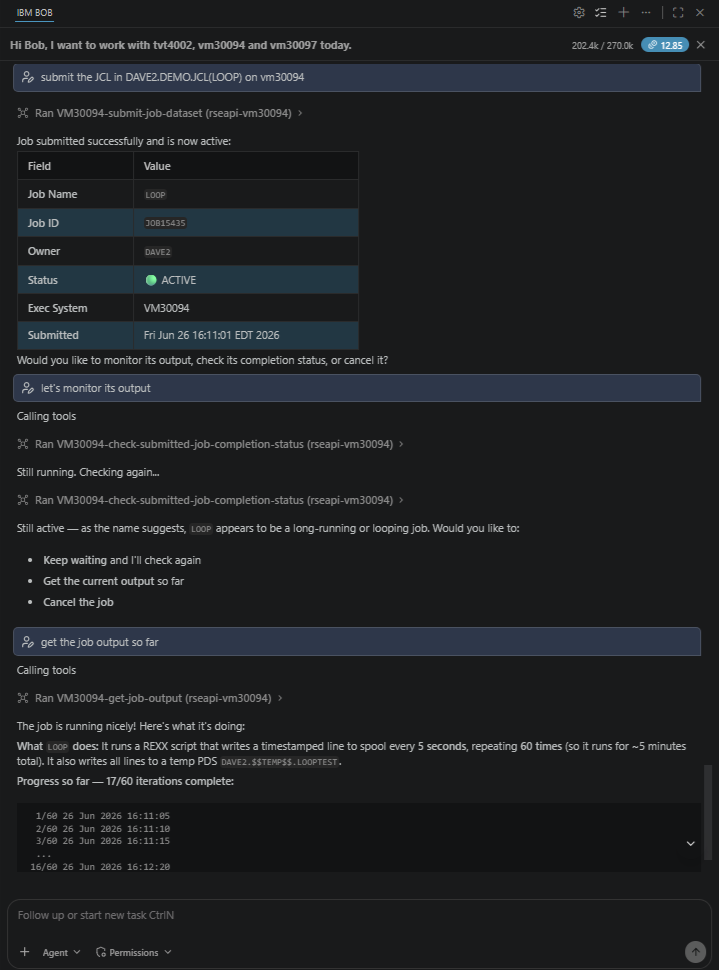
Task: Click the task title 'Hi Bob, I want to work with tvt4002'
Action: pyautogui.click(x=181, y=45)
